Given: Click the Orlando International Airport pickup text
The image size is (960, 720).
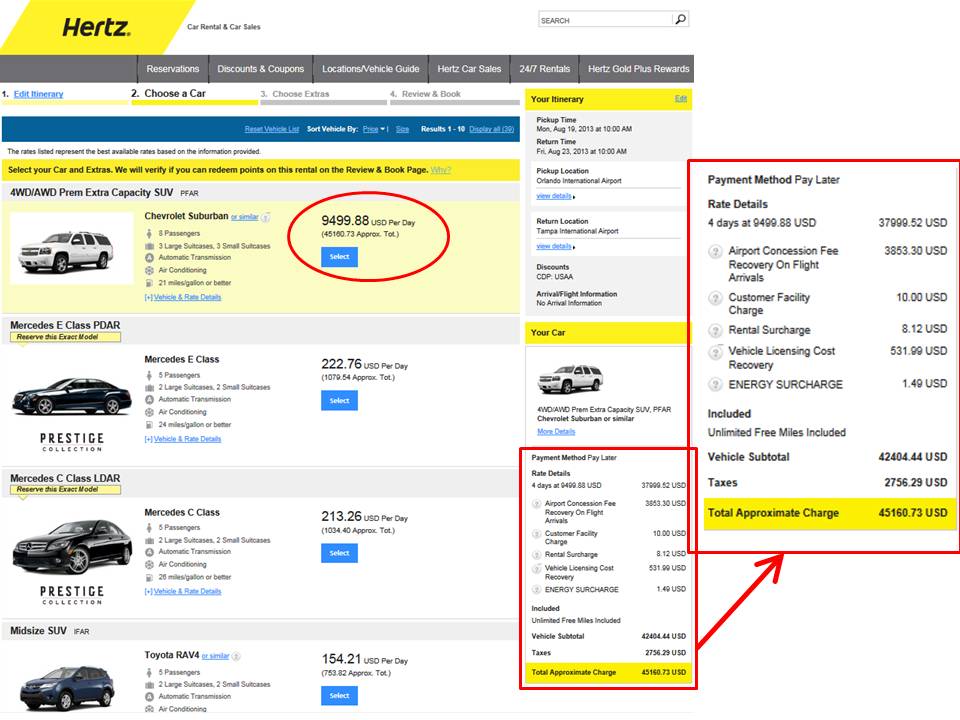Looking at the screenshot, I should pos(579,181).
